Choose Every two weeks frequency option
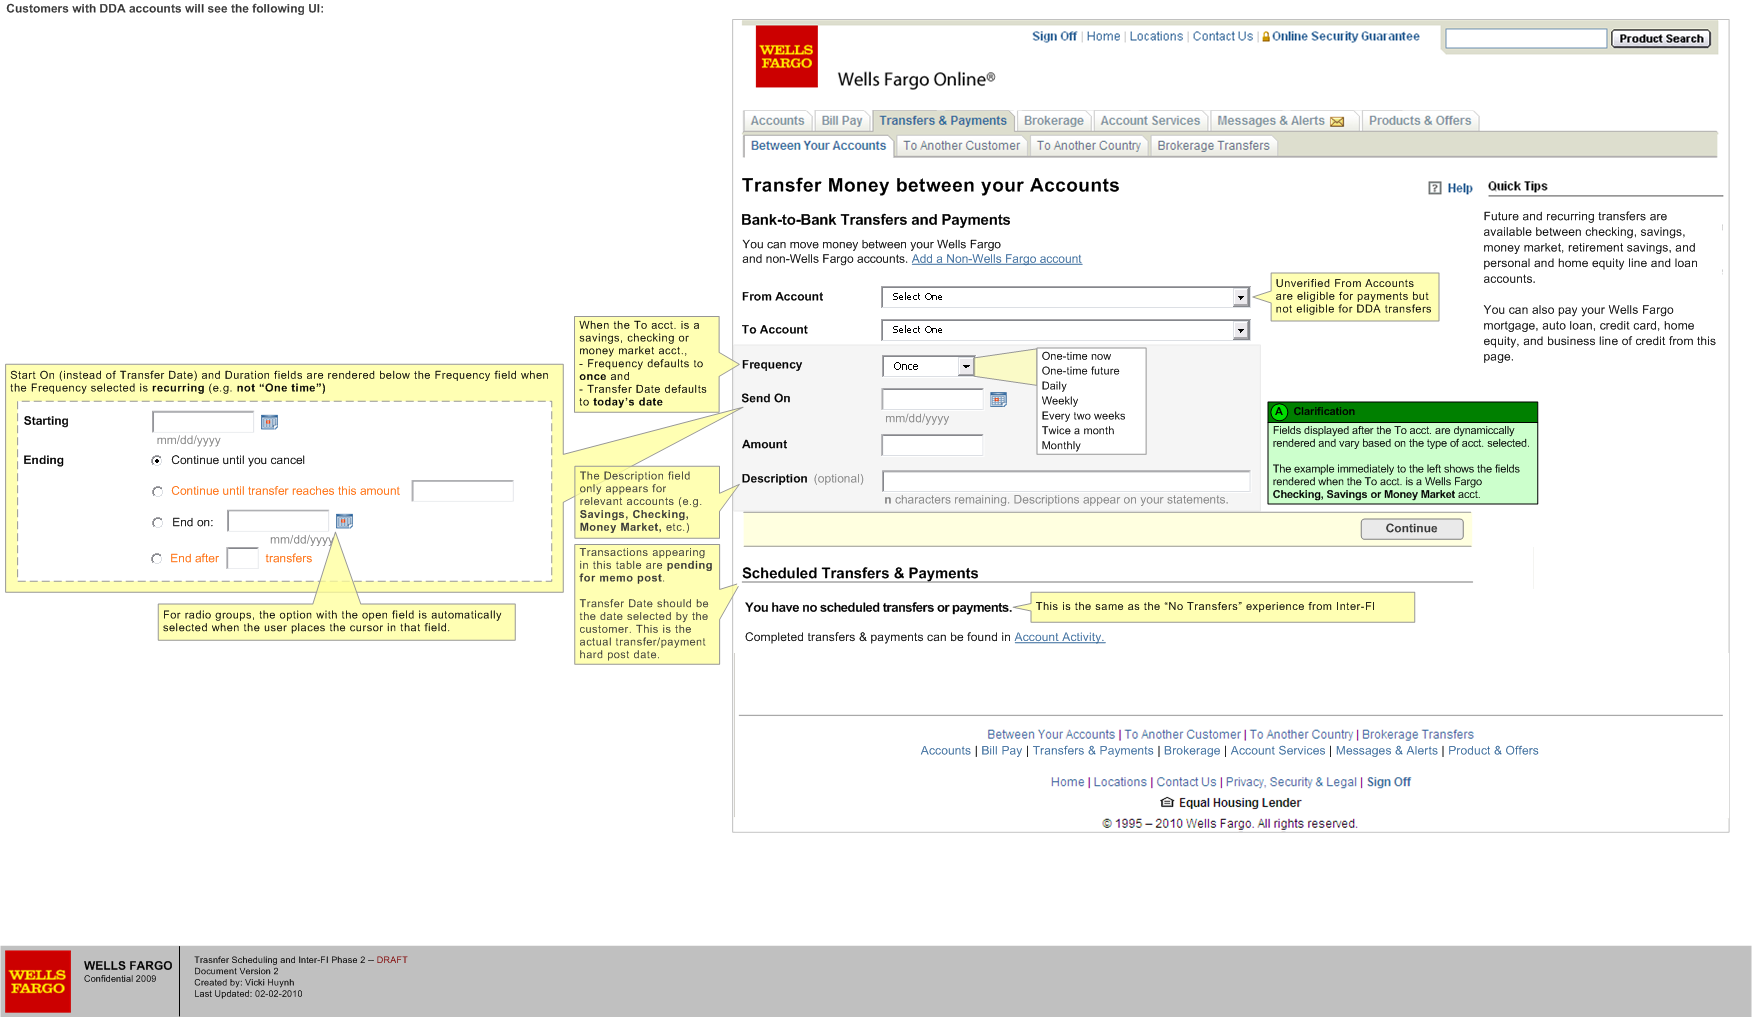1752x1017 pixels. 1083,416
